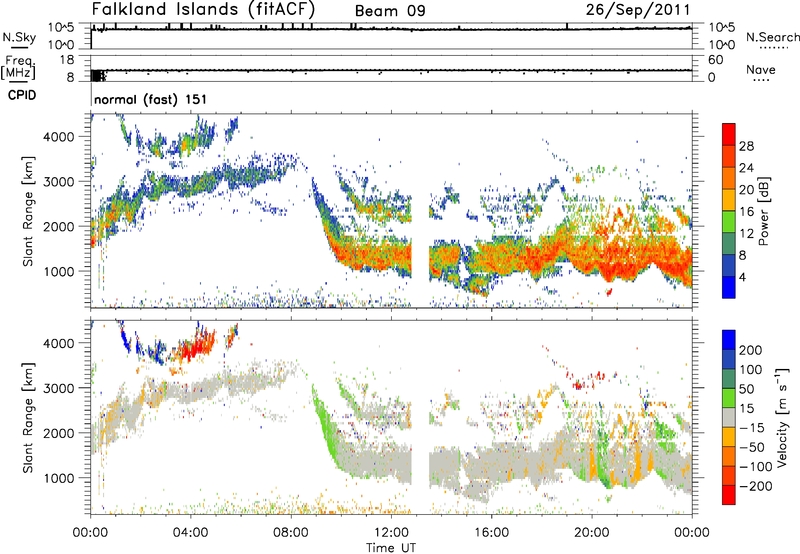
Task: Click the '4000' tick of power panel
Action: 58,137
